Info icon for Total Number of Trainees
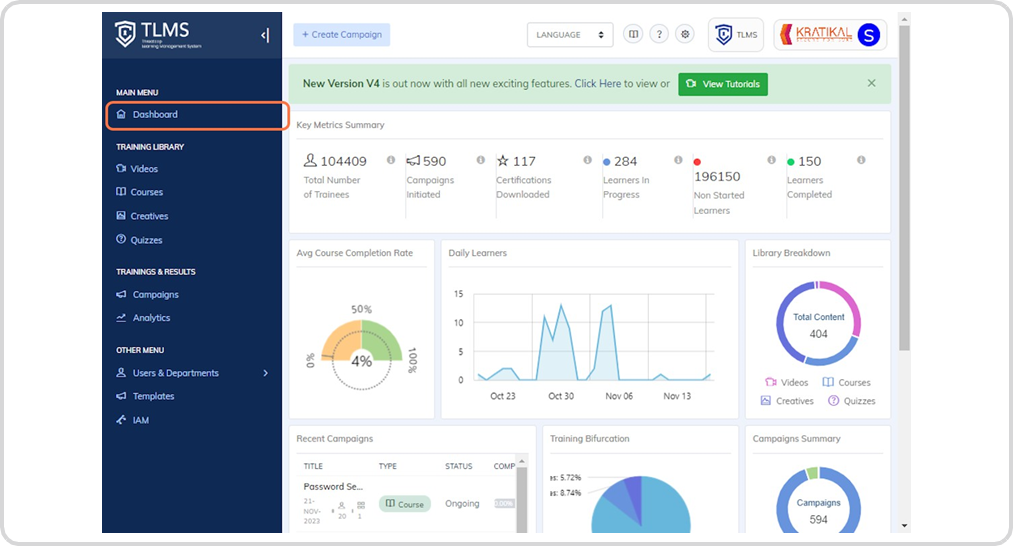 (391, 160)
